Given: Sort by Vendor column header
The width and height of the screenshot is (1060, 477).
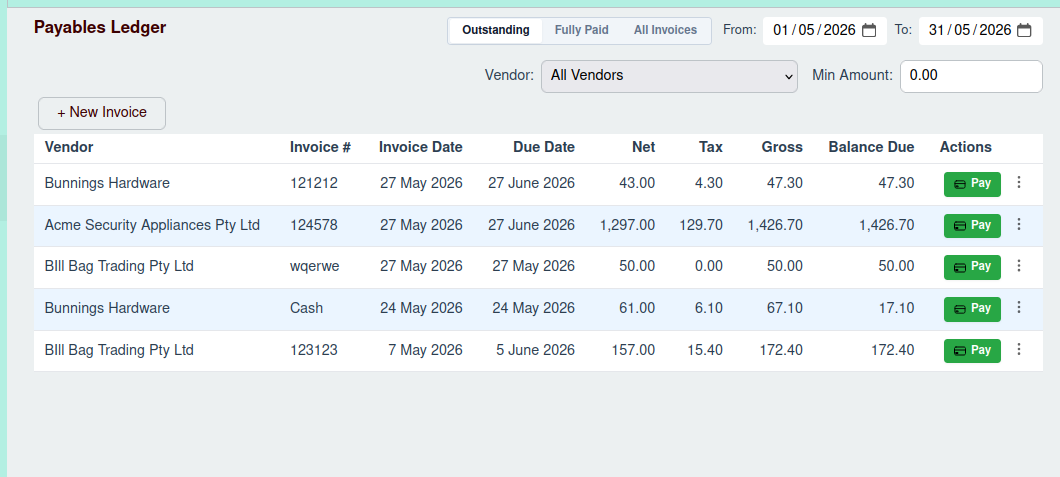Looking at the screenshot, I should tap(69, 147).
